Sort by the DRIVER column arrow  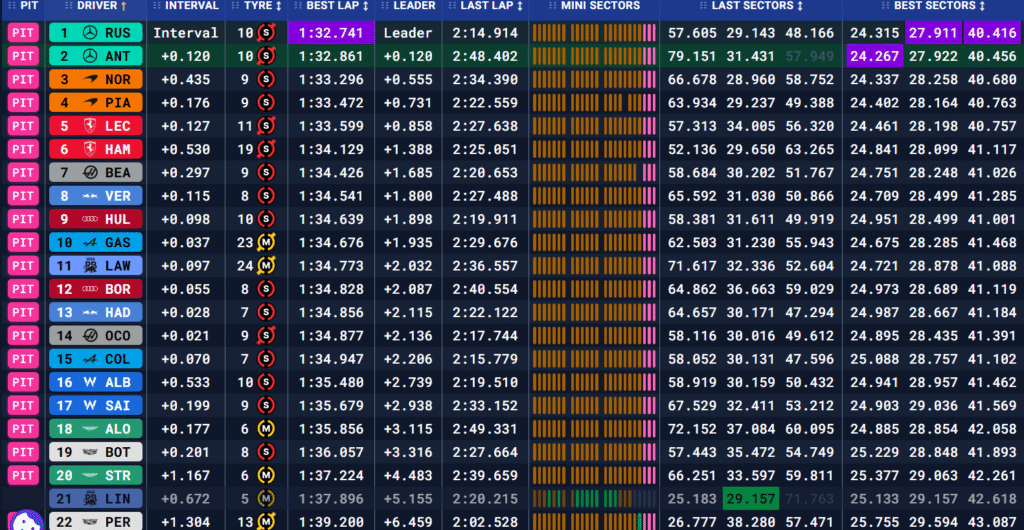tap(124, 6)
